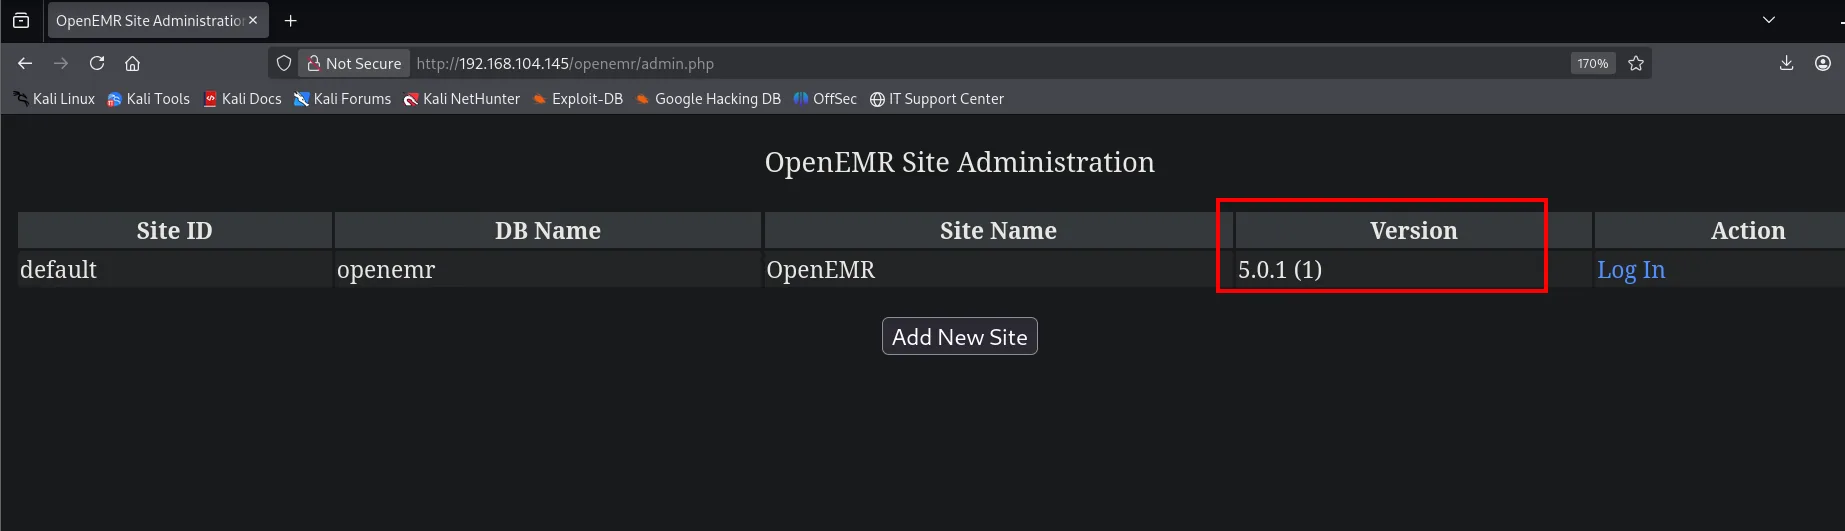Open Google Hacking DB bookmark

pyautogui.click(x=708, y=99)
